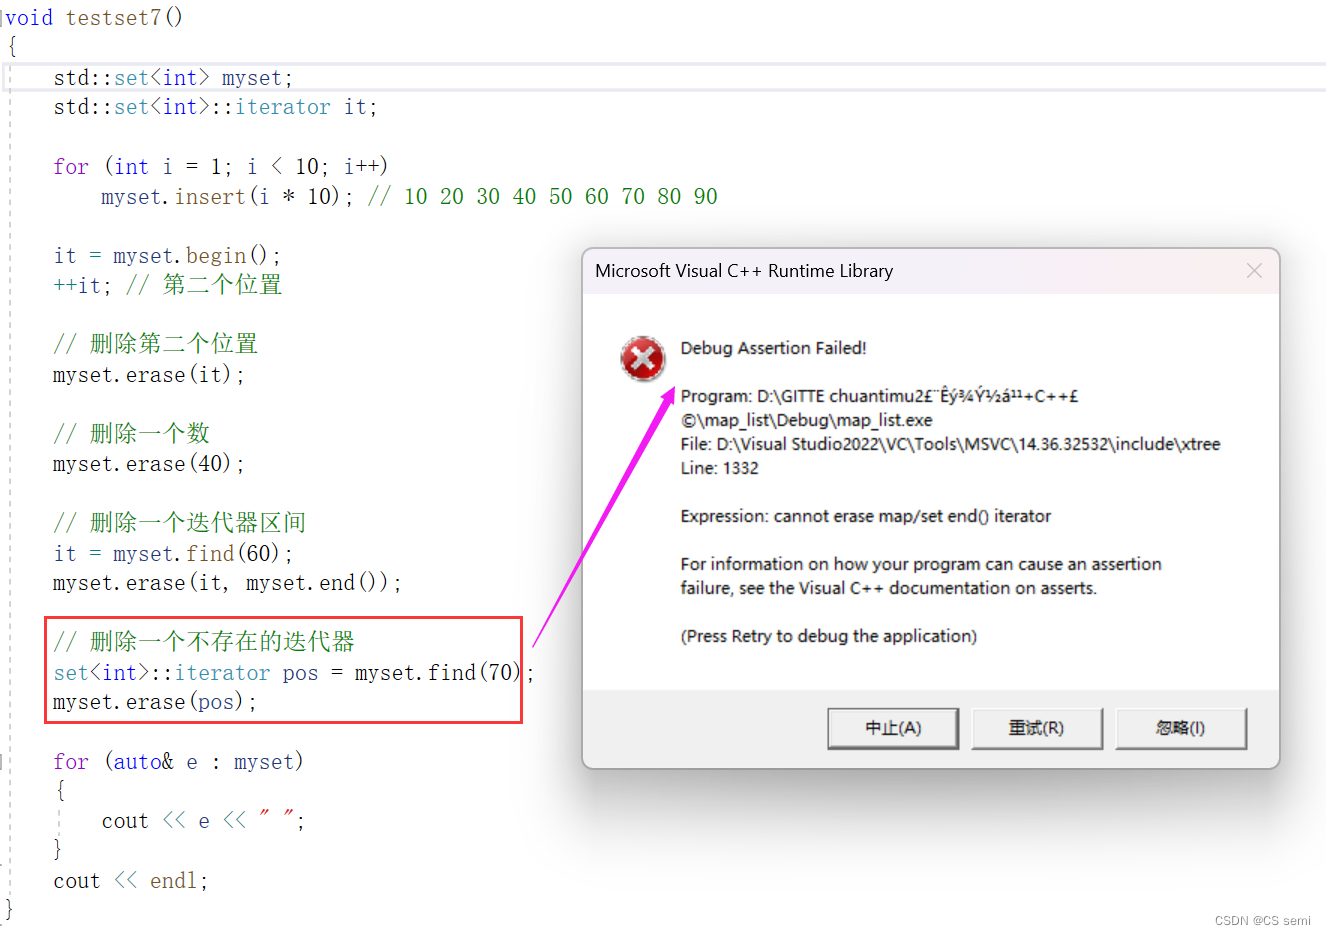Collapse the for-auto loop fold marker

tap(3, 762)
